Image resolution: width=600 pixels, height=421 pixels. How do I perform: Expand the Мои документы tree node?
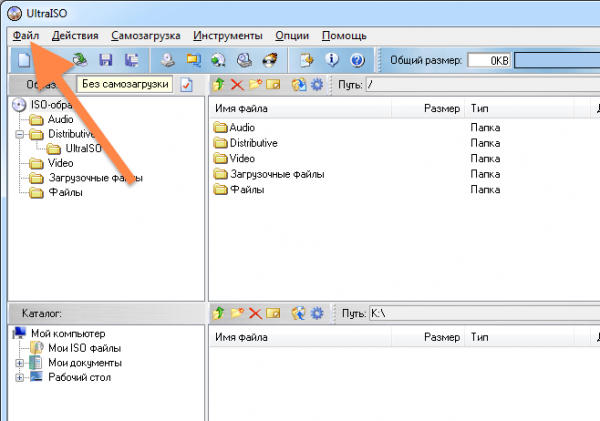[x=20, y=362]
